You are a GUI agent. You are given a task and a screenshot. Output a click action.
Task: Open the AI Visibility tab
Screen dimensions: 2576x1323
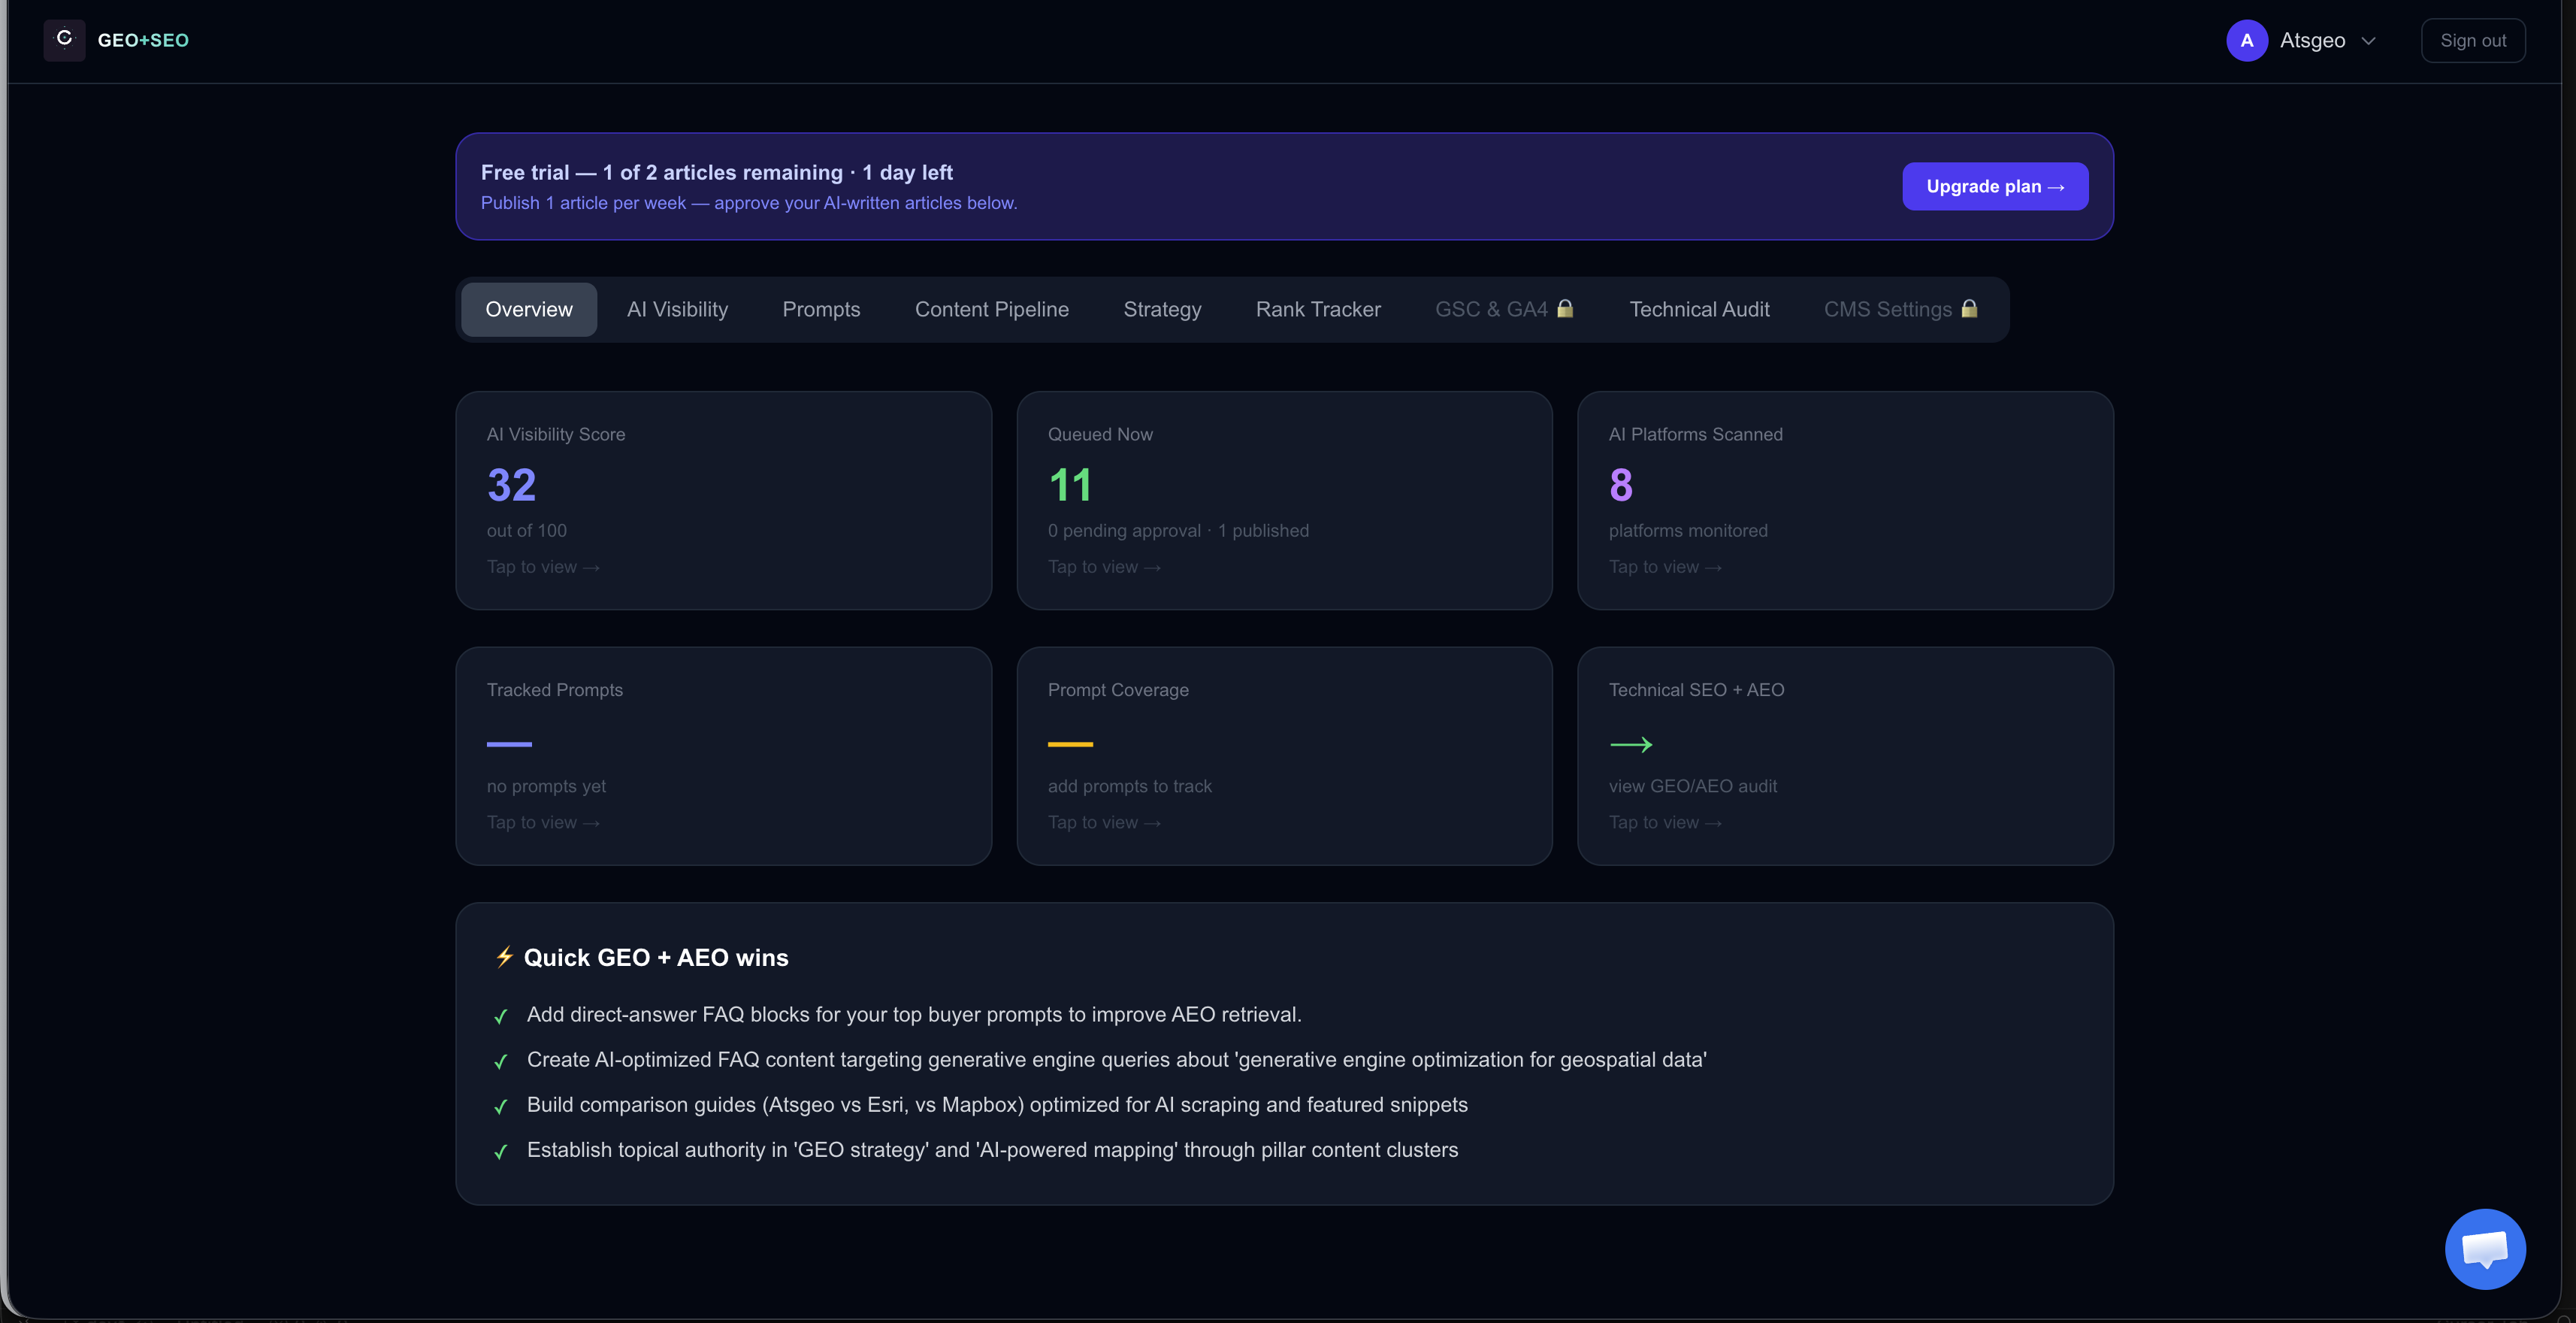click(x=677, y=309)
